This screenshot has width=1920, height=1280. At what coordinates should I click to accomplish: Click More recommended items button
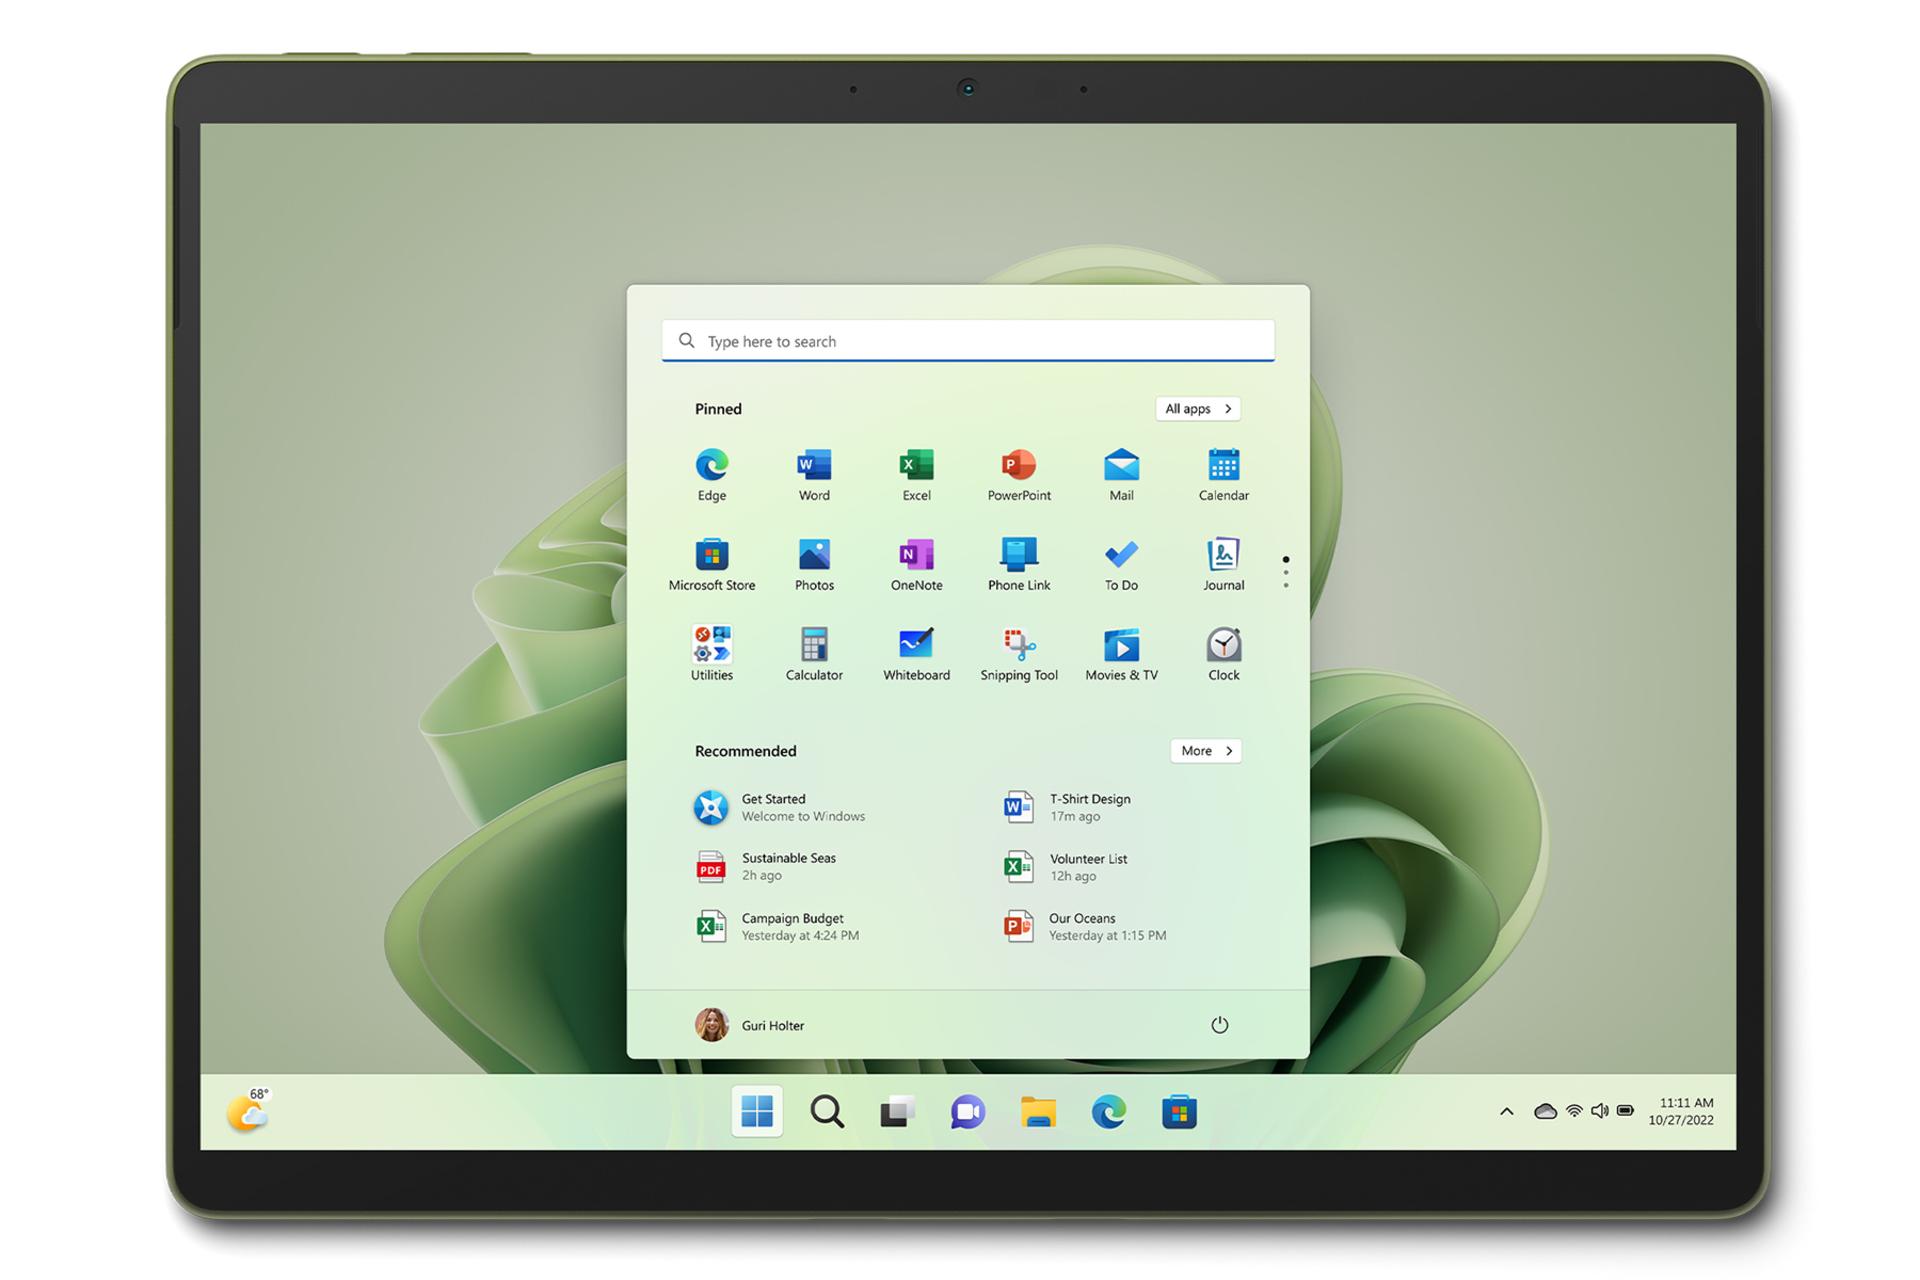(x=1204, y=749)
